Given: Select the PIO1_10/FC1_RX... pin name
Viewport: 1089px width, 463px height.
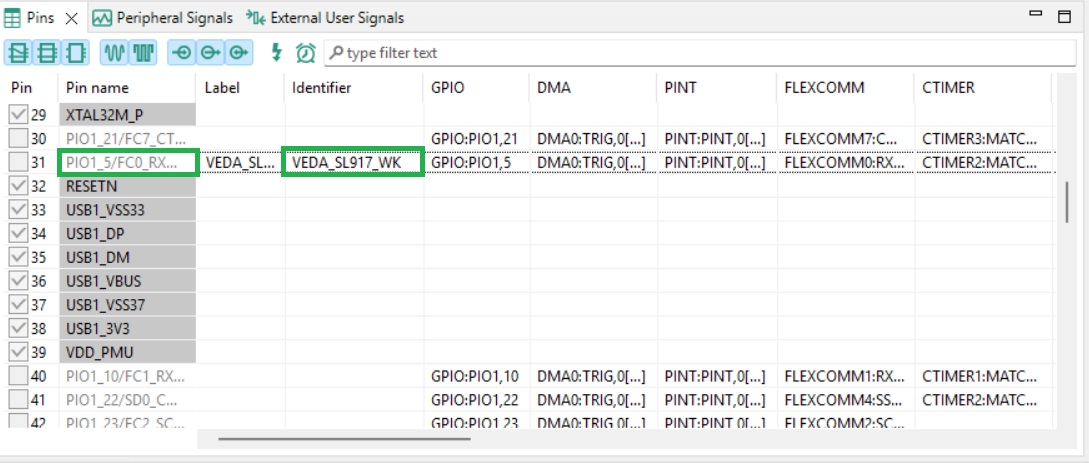Looking at the screenshot, I should (126, 376).
